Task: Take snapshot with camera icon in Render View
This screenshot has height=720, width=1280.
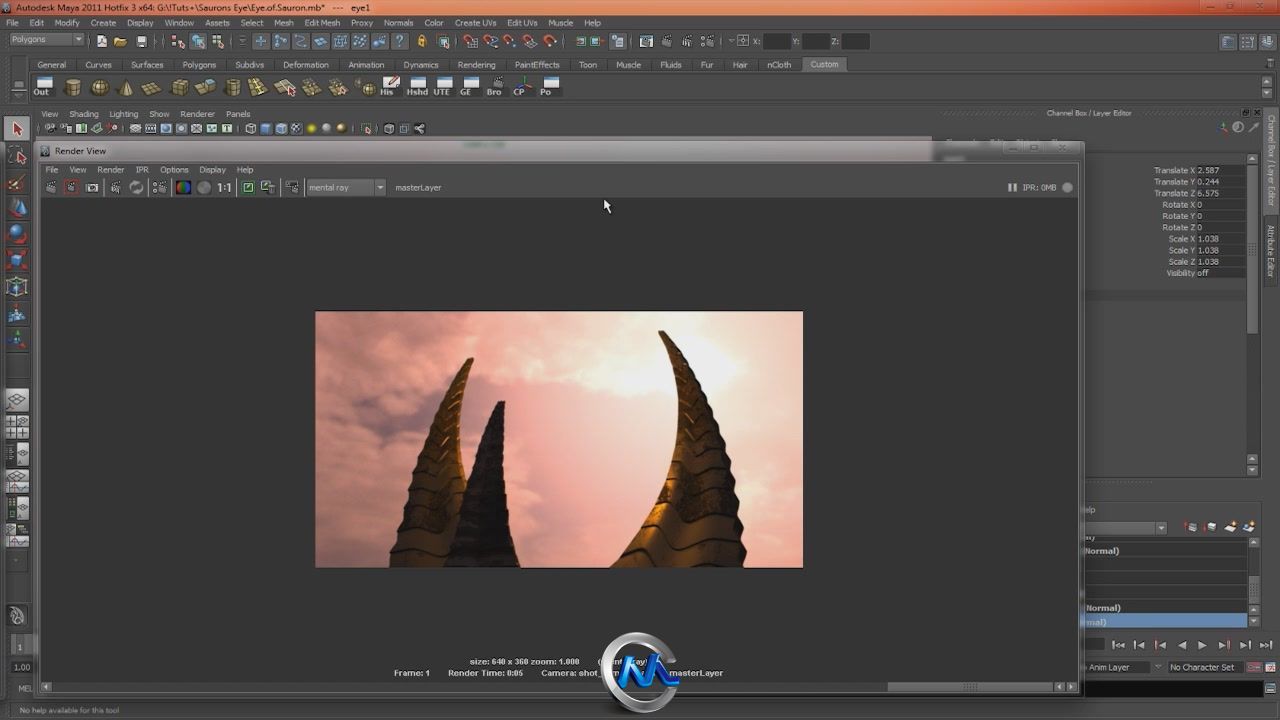Action: pyautogui.click(x=92, y=187)
